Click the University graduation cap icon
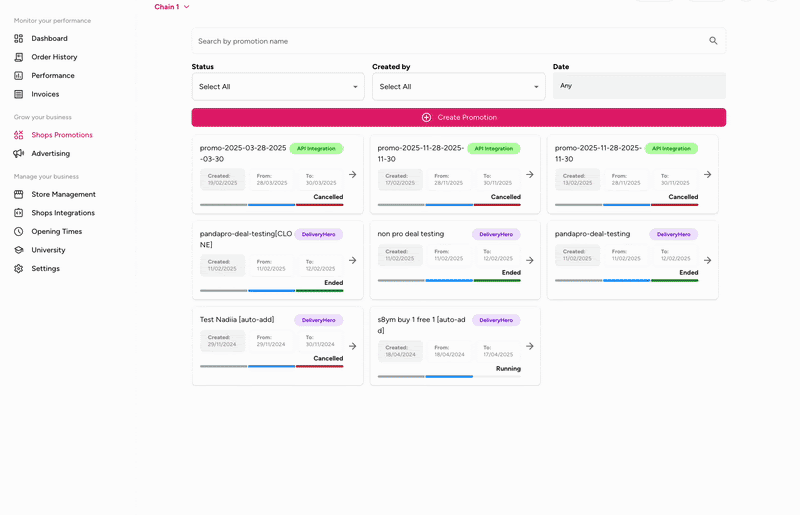This screenshot has width=800, height=515. point(19,250)
